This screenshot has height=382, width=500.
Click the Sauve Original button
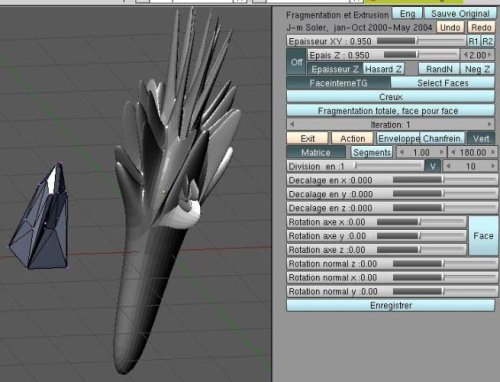[x=460, y=14]
